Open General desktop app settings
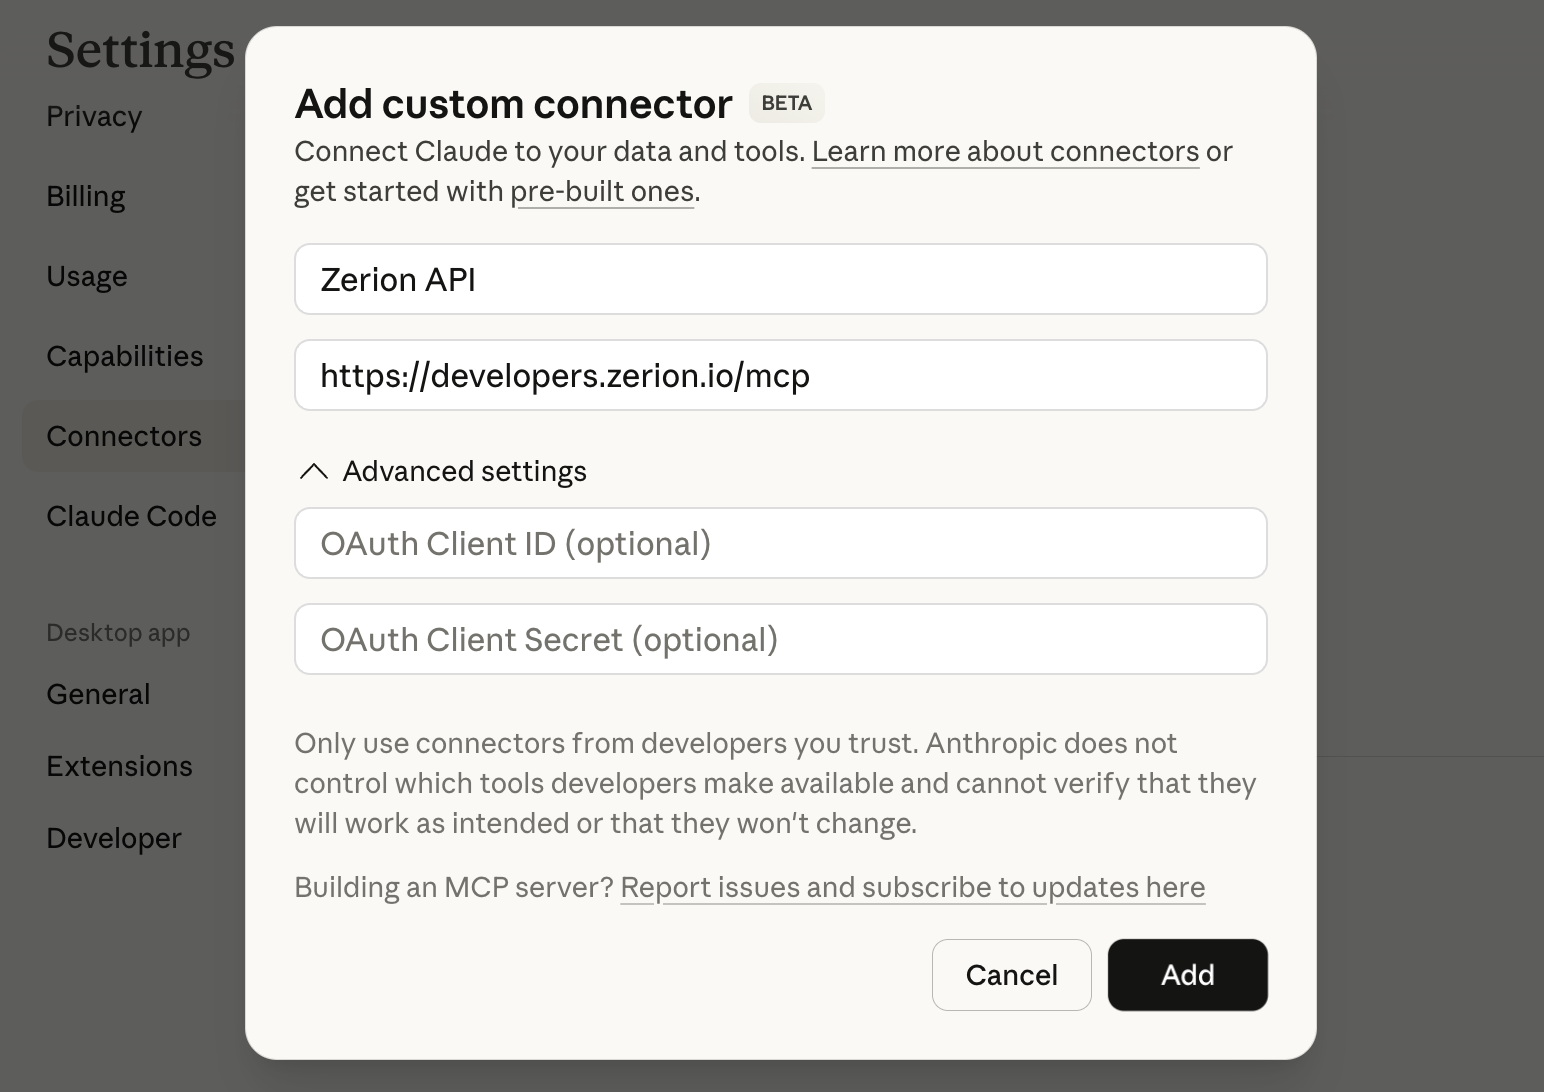Screen dimensions: 1544x1092 98,695
